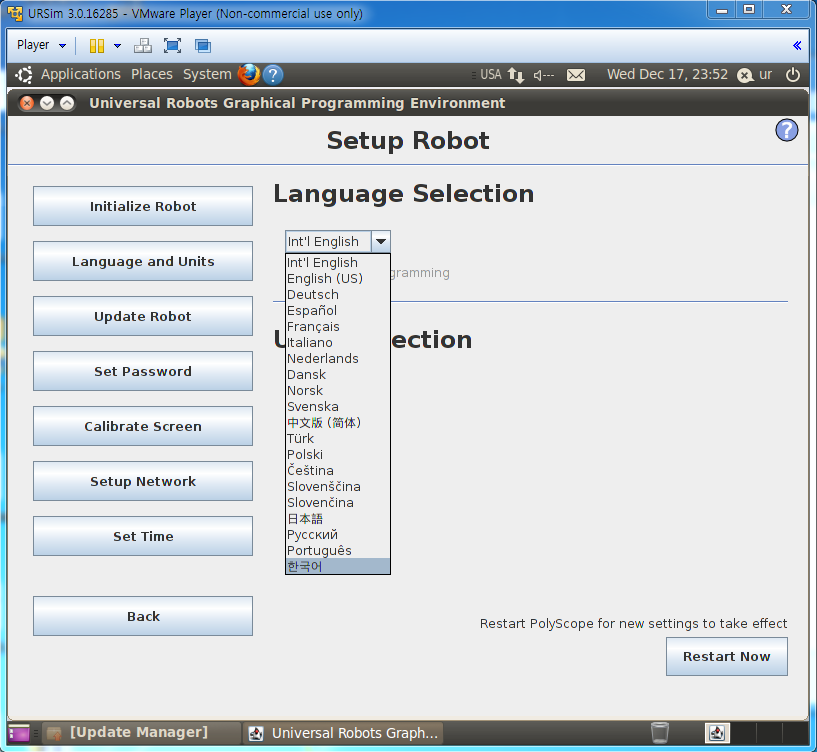Click Set Time button
The height and width of the screenshot is (752, 817).
click(x=143, y=536)
